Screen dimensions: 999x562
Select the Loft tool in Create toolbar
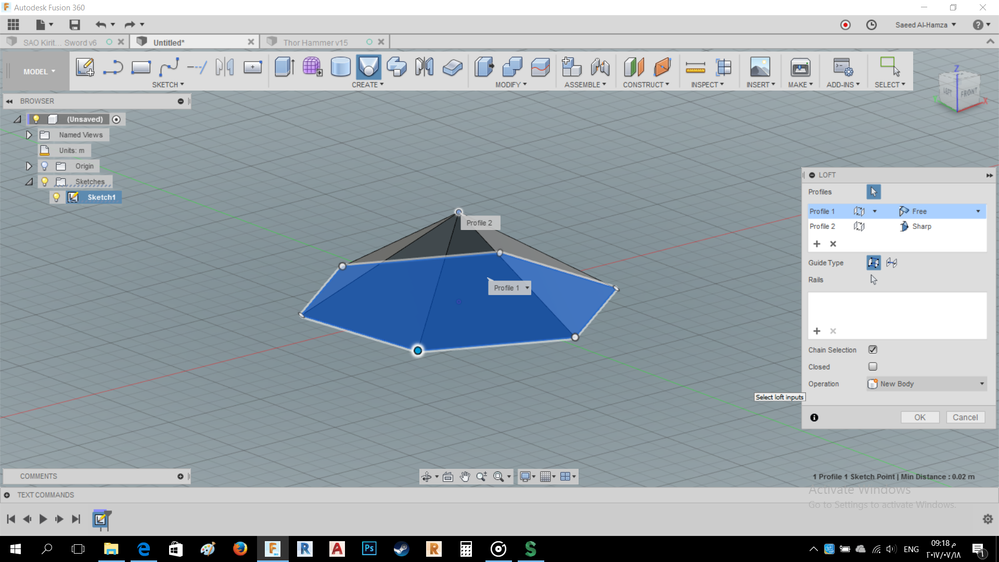pyautogui.click(x=368, y=67)
